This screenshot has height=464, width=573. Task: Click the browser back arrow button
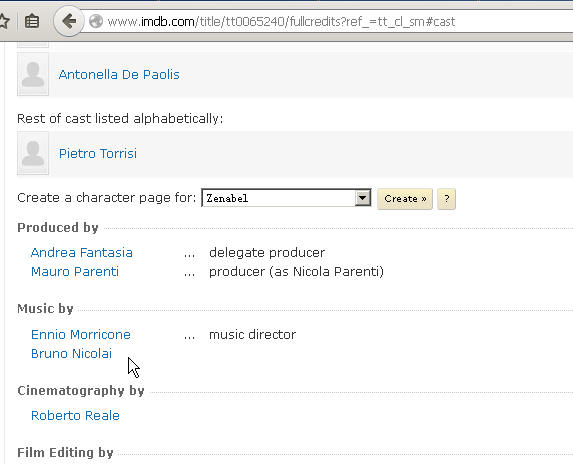point(69,21)
